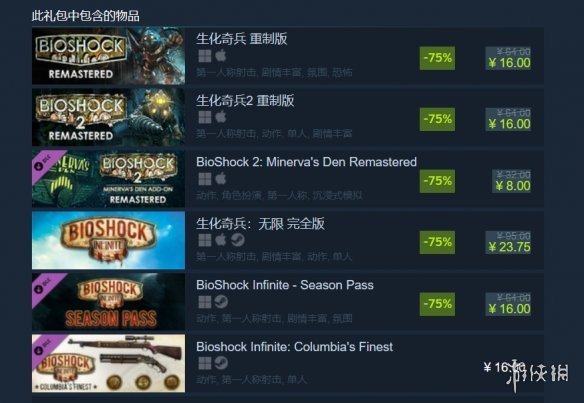Click purple DLC badge on Season Pass thumbnail
Image resolution: width=584 pixels, height=403 pixels.
click(x=45, y=286)
